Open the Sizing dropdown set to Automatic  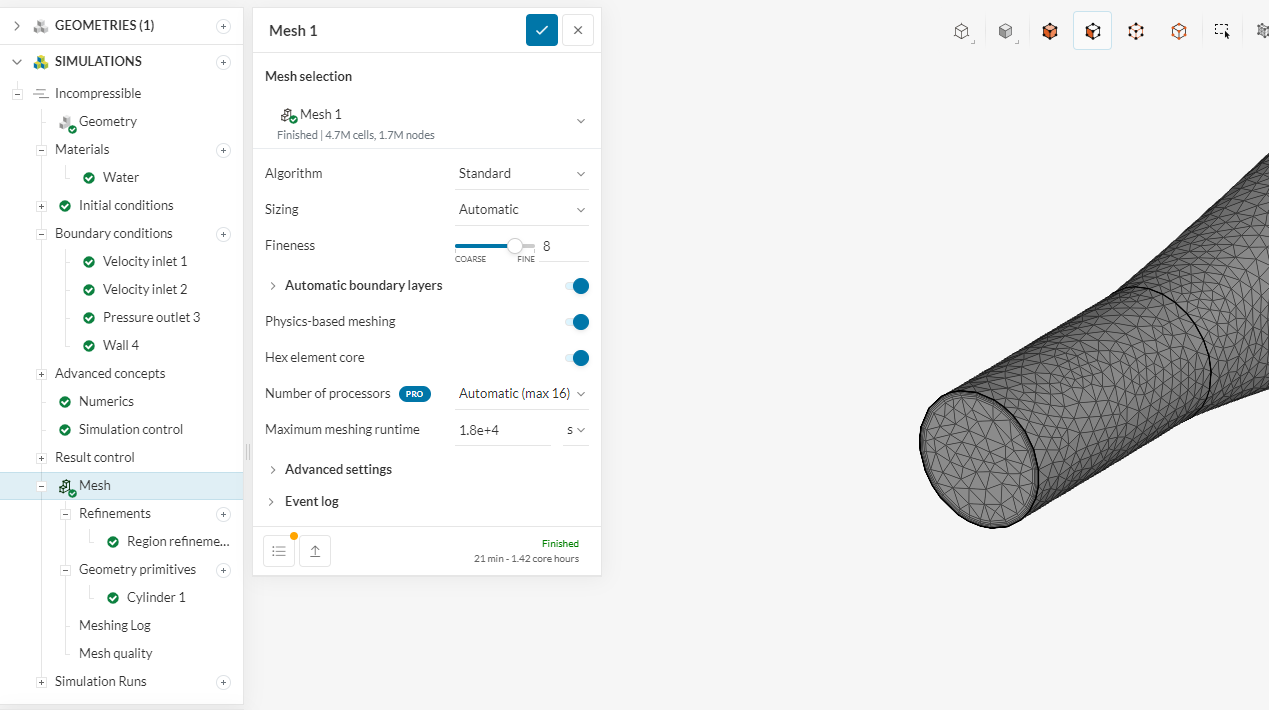tap(520, 209)
